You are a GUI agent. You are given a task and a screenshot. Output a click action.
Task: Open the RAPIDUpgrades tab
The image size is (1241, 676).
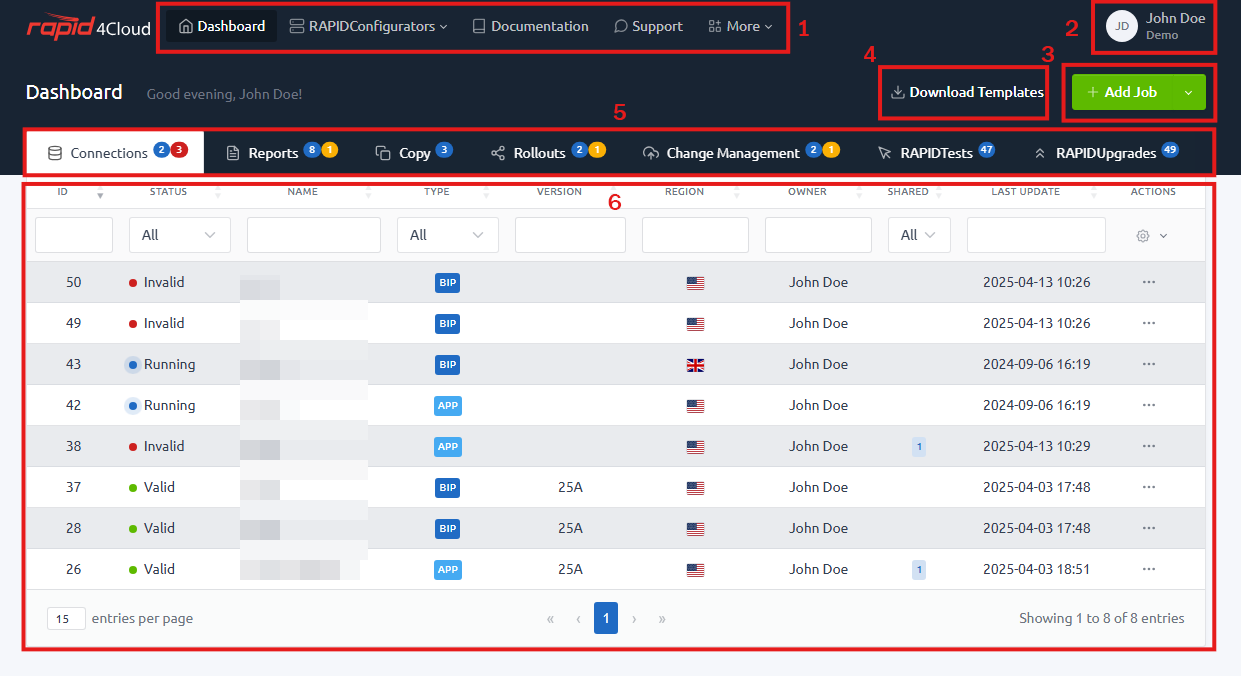click(1106, 153)
